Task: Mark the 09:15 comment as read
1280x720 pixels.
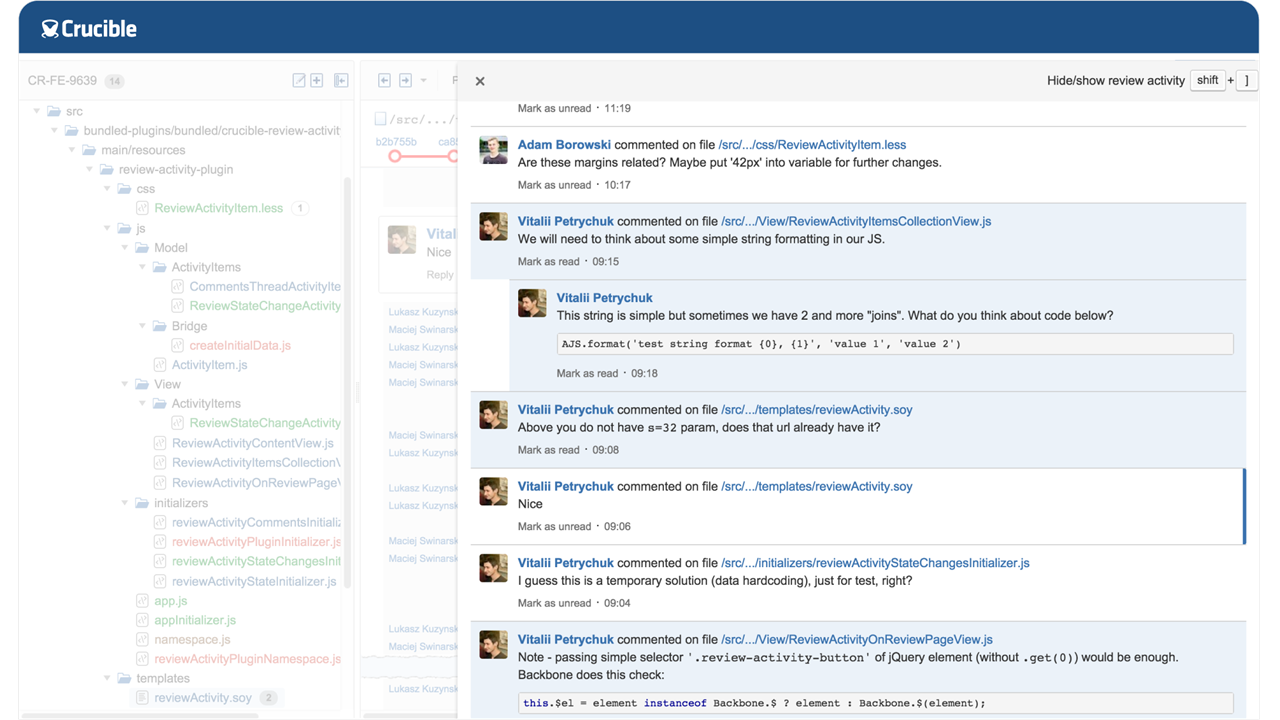Action: point(549,261)
